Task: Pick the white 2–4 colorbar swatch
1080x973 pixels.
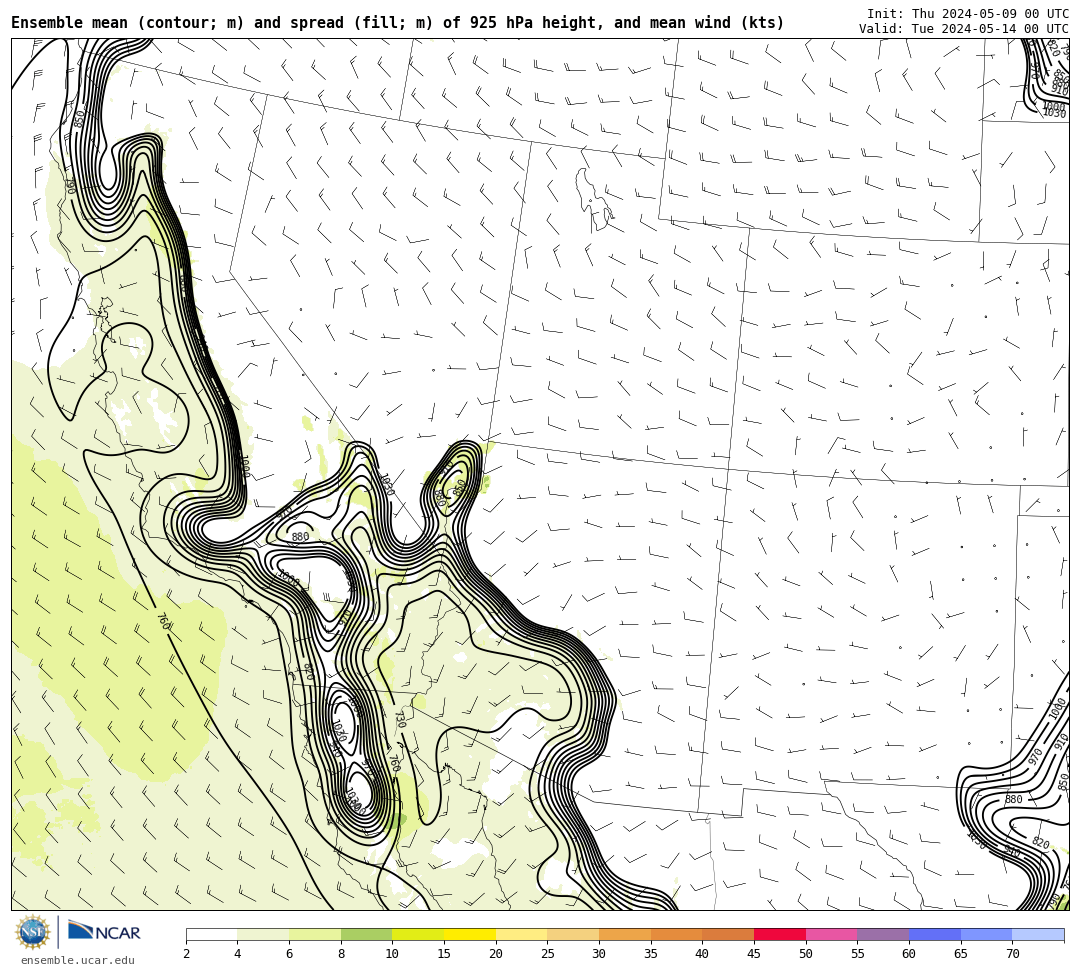Action: (211, 934)
